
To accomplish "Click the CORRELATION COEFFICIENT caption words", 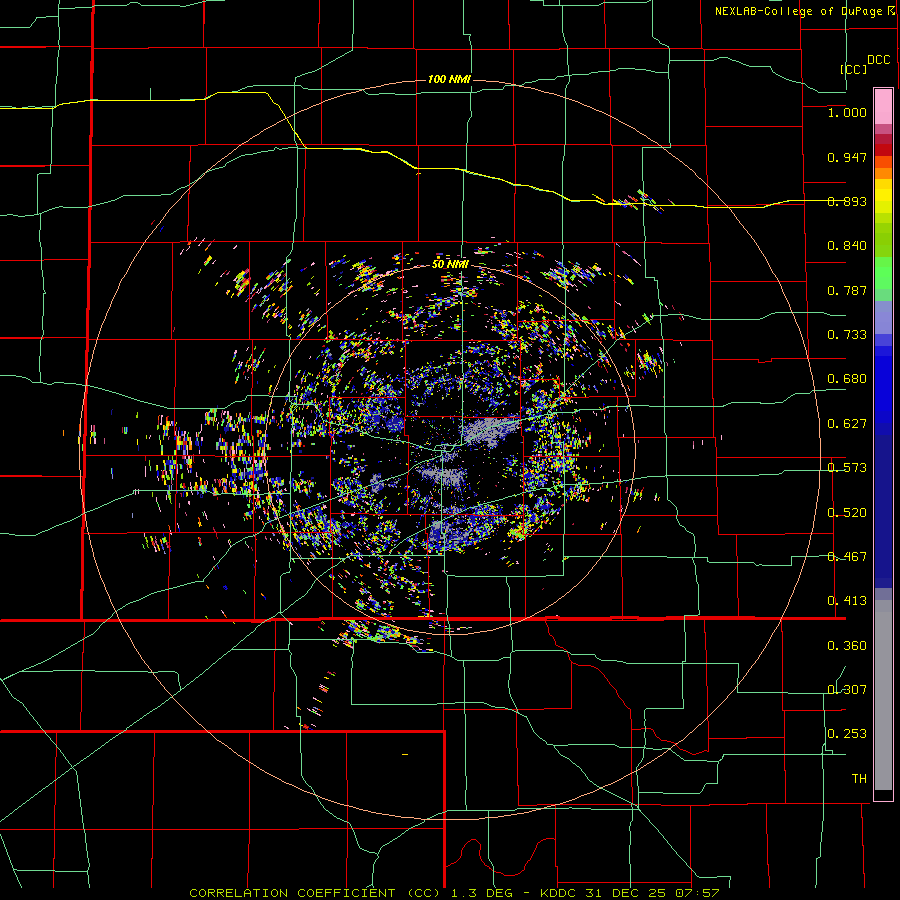I will (x=292, y=893).
